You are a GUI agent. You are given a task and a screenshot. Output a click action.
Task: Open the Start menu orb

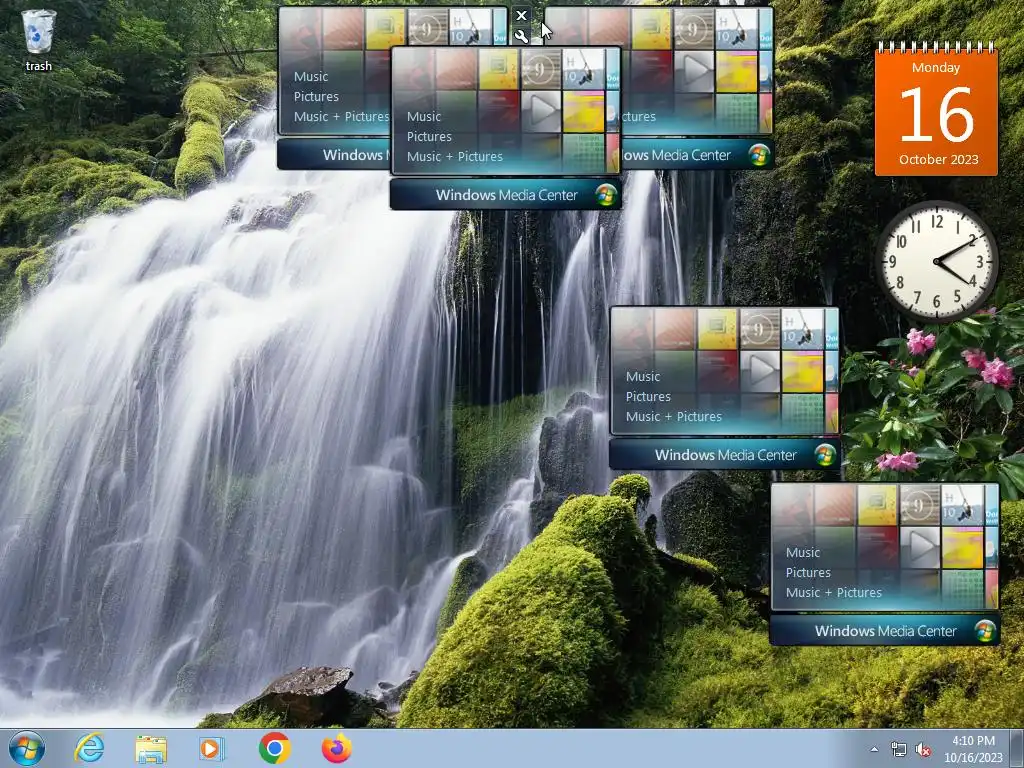[x=27, y=748]
